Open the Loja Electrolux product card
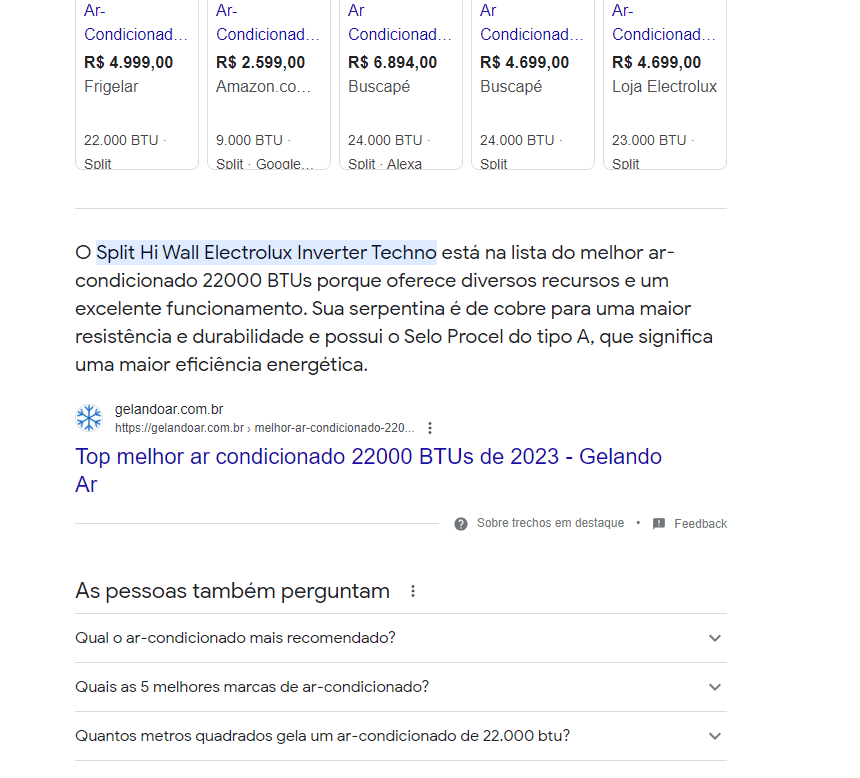The image size is (860, 778). point(665,84)
